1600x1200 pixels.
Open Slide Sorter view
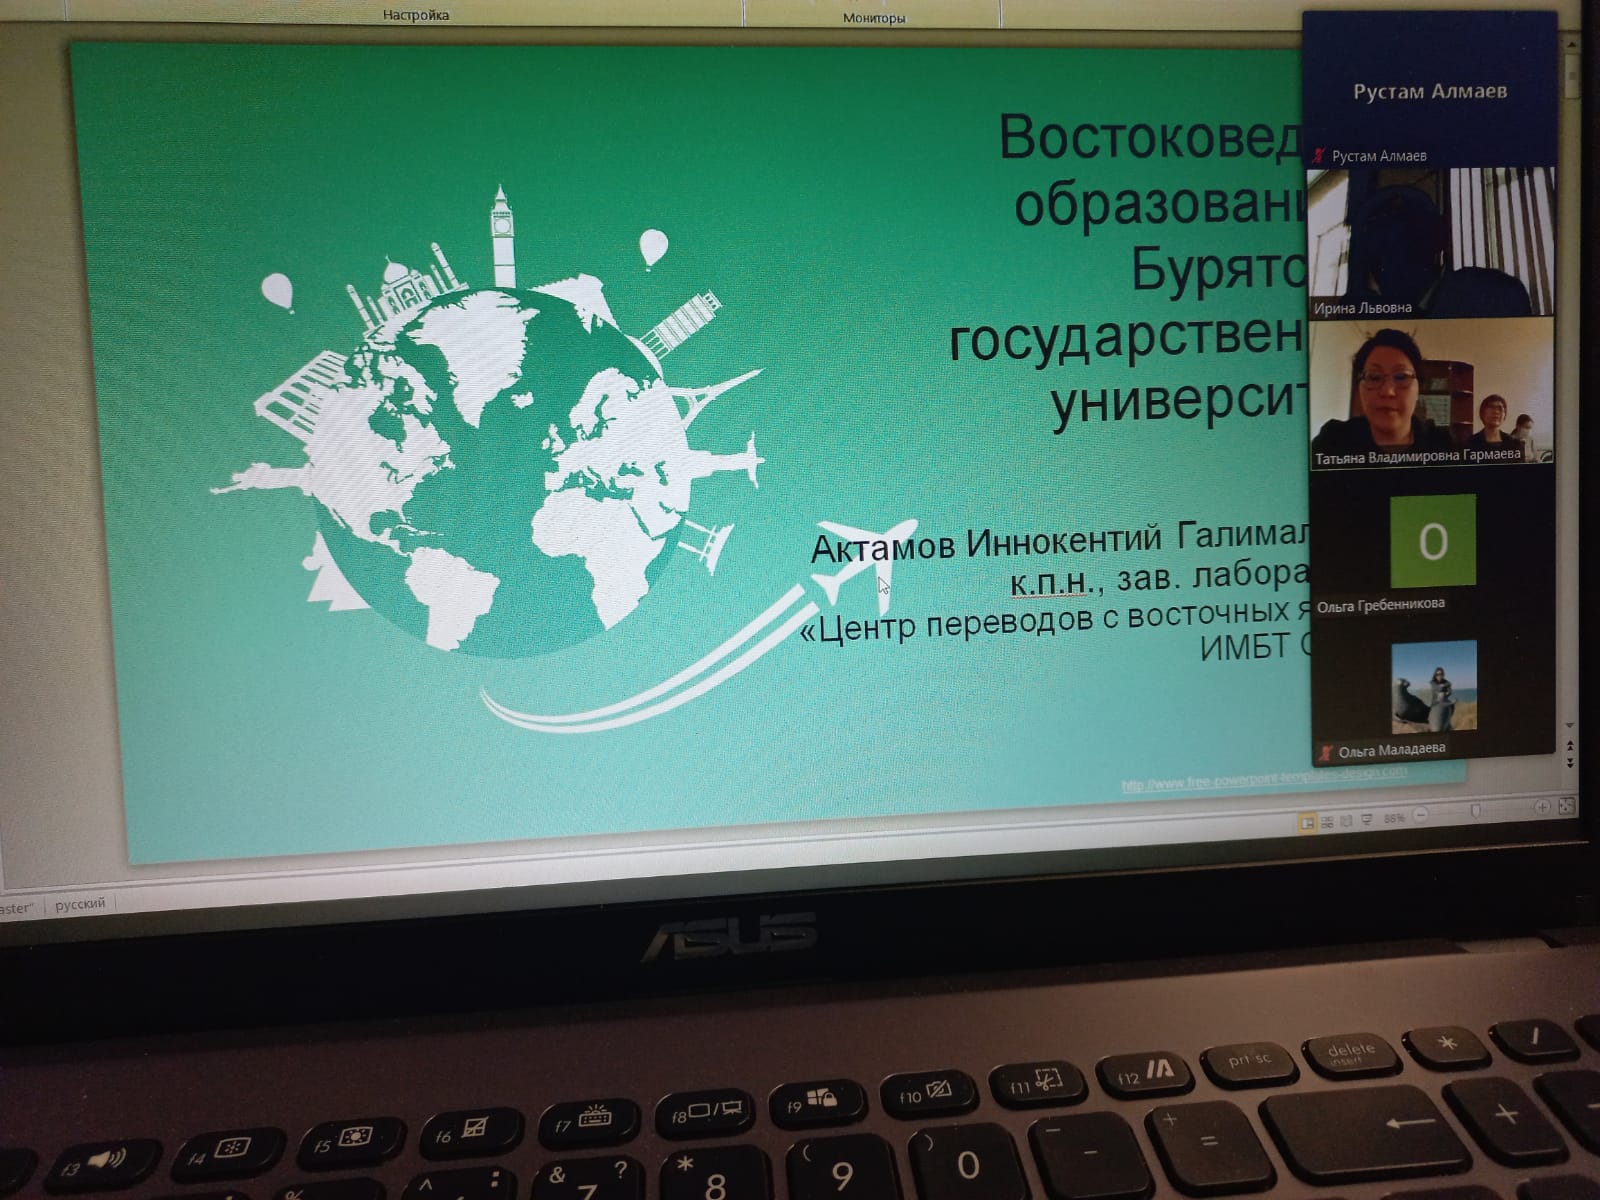pyautogui.click(x=1327, y=822)
